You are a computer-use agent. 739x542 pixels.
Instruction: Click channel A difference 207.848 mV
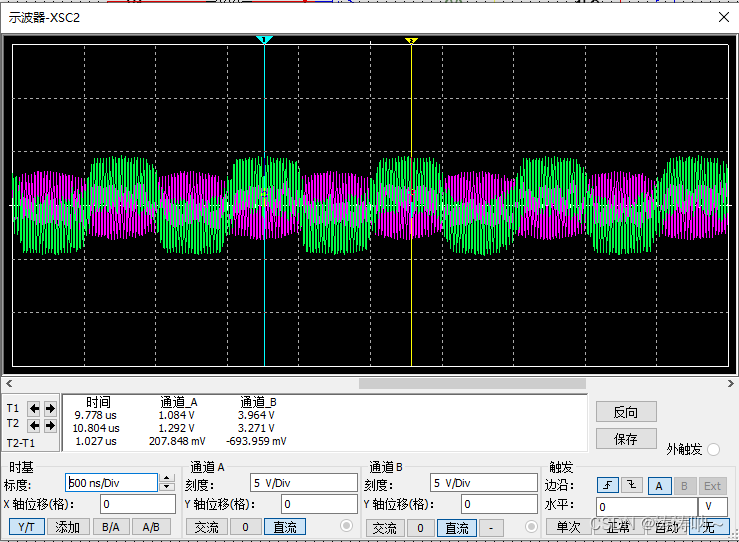click(x=177, y=441)
